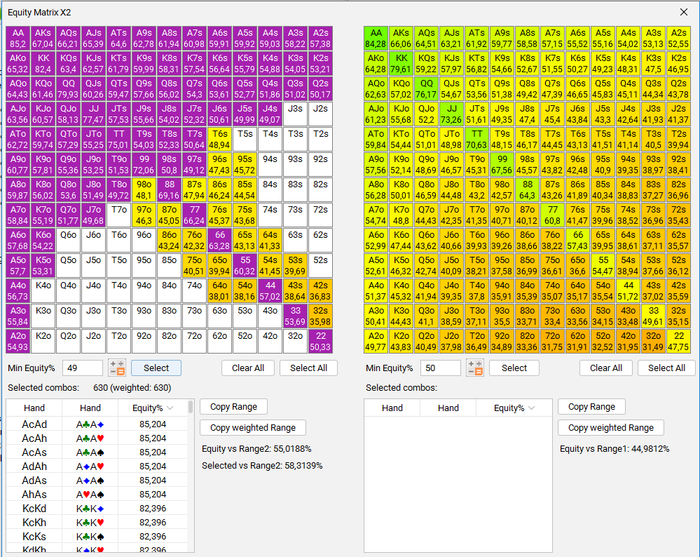700x557 pixels.
Task: Click right Copy weighted Range button
Action: tap(611, 428)
